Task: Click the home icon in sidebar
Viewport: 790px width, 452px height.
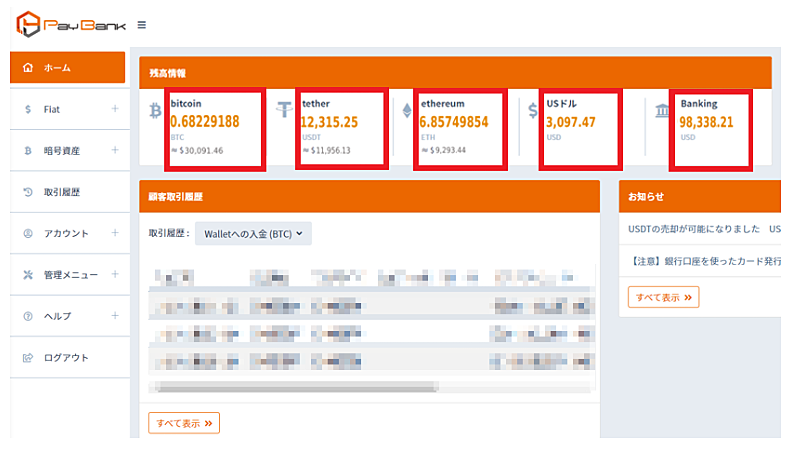Action: point(28,68)
